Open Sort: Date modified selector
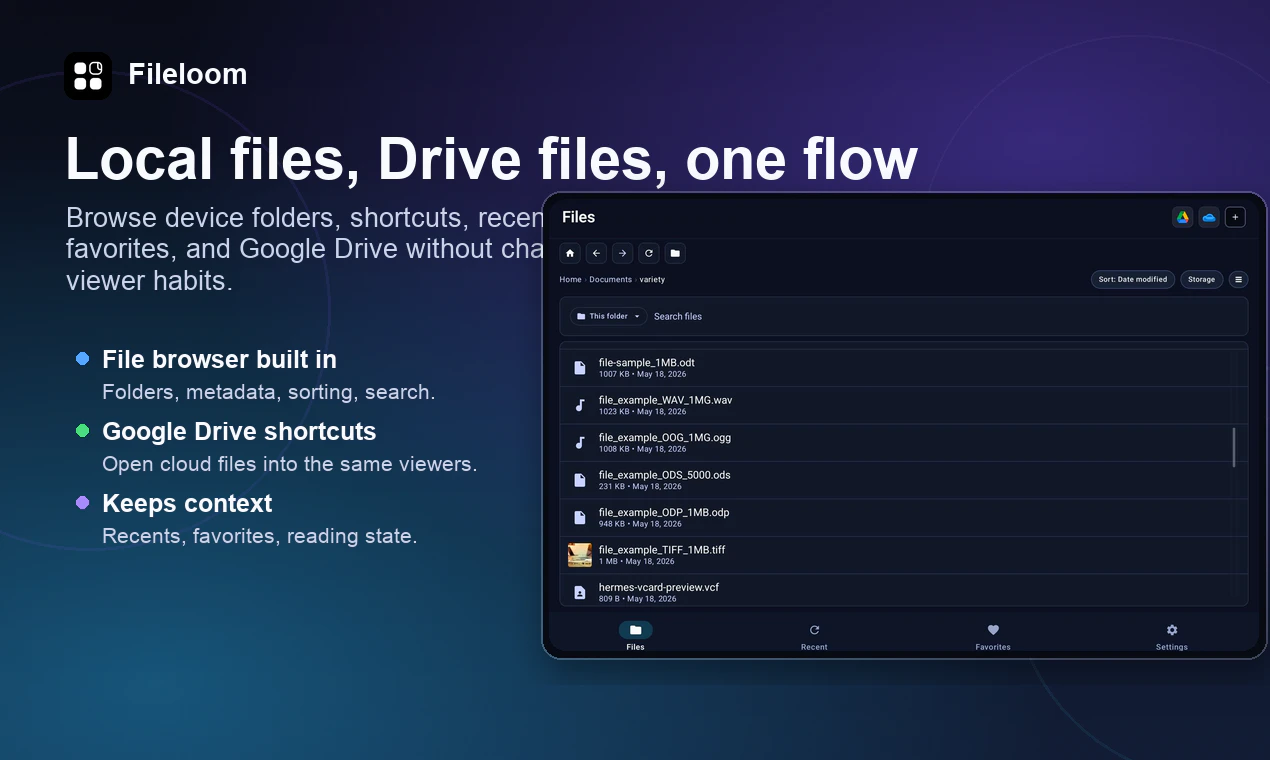Viewport: 1270px width, 760px height. pos(1133,280)
